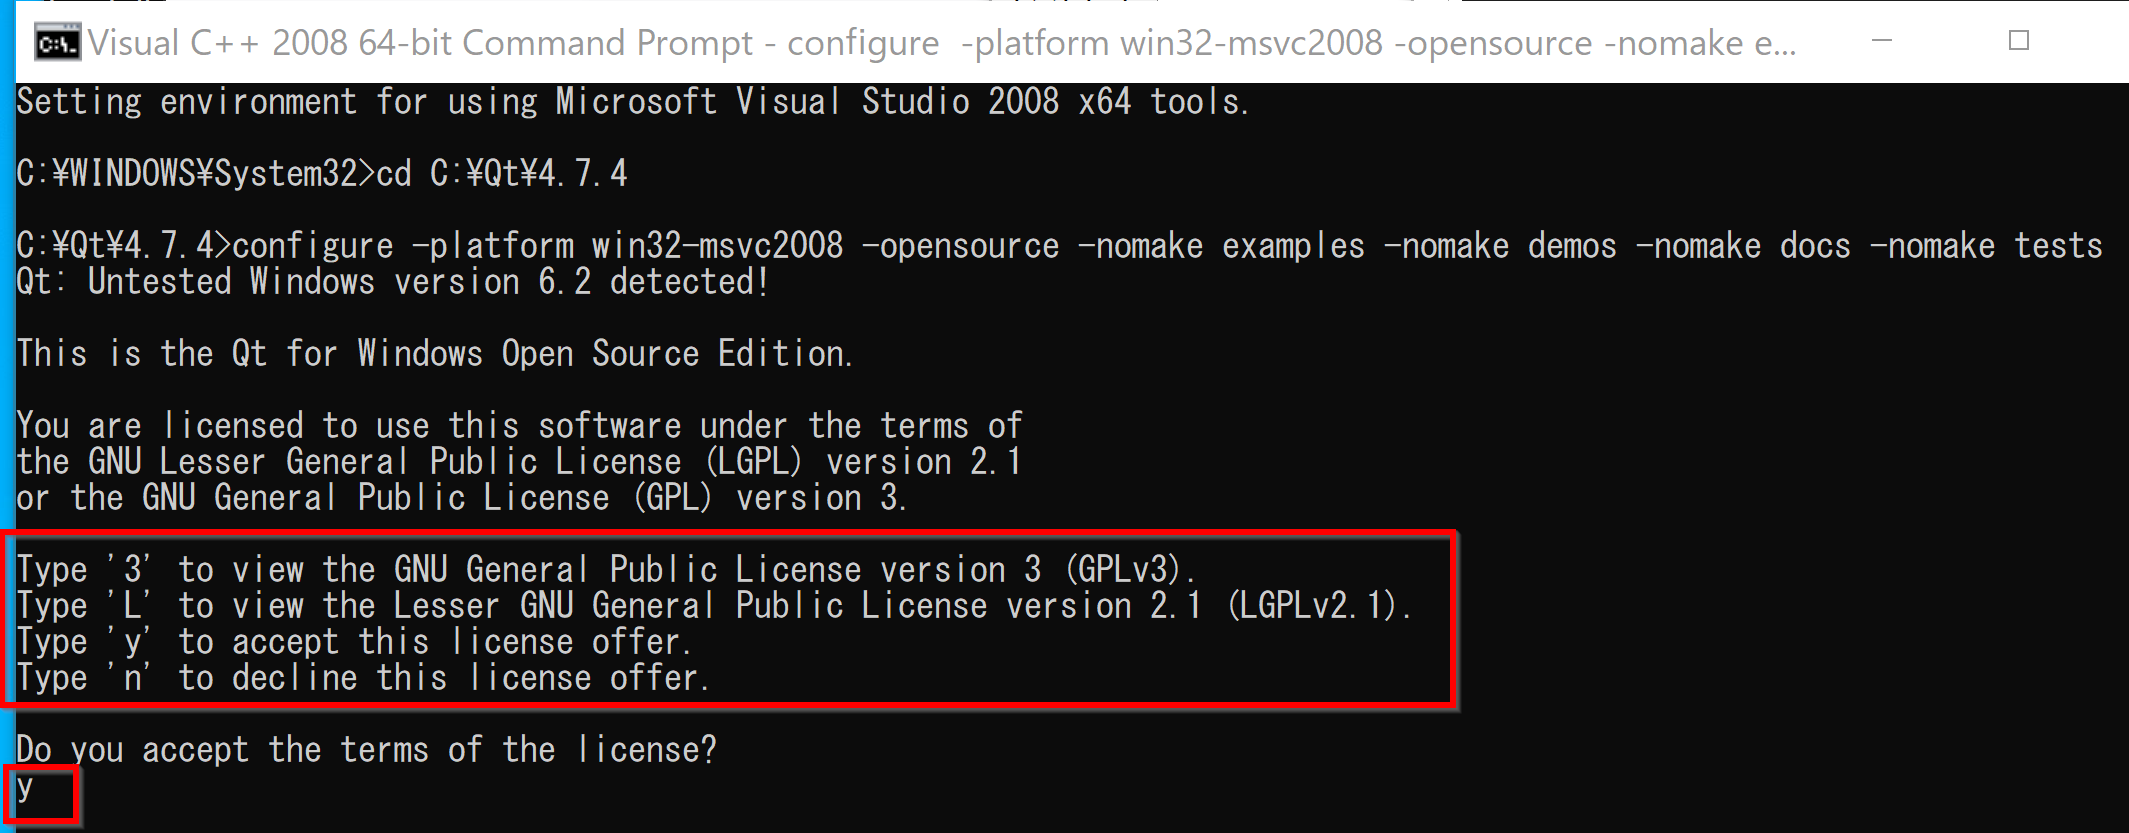Click the configure -platform win32-msvc2008 command line
The image size is (2129, 833).
pyautogui.click(x=1059, y=246)
